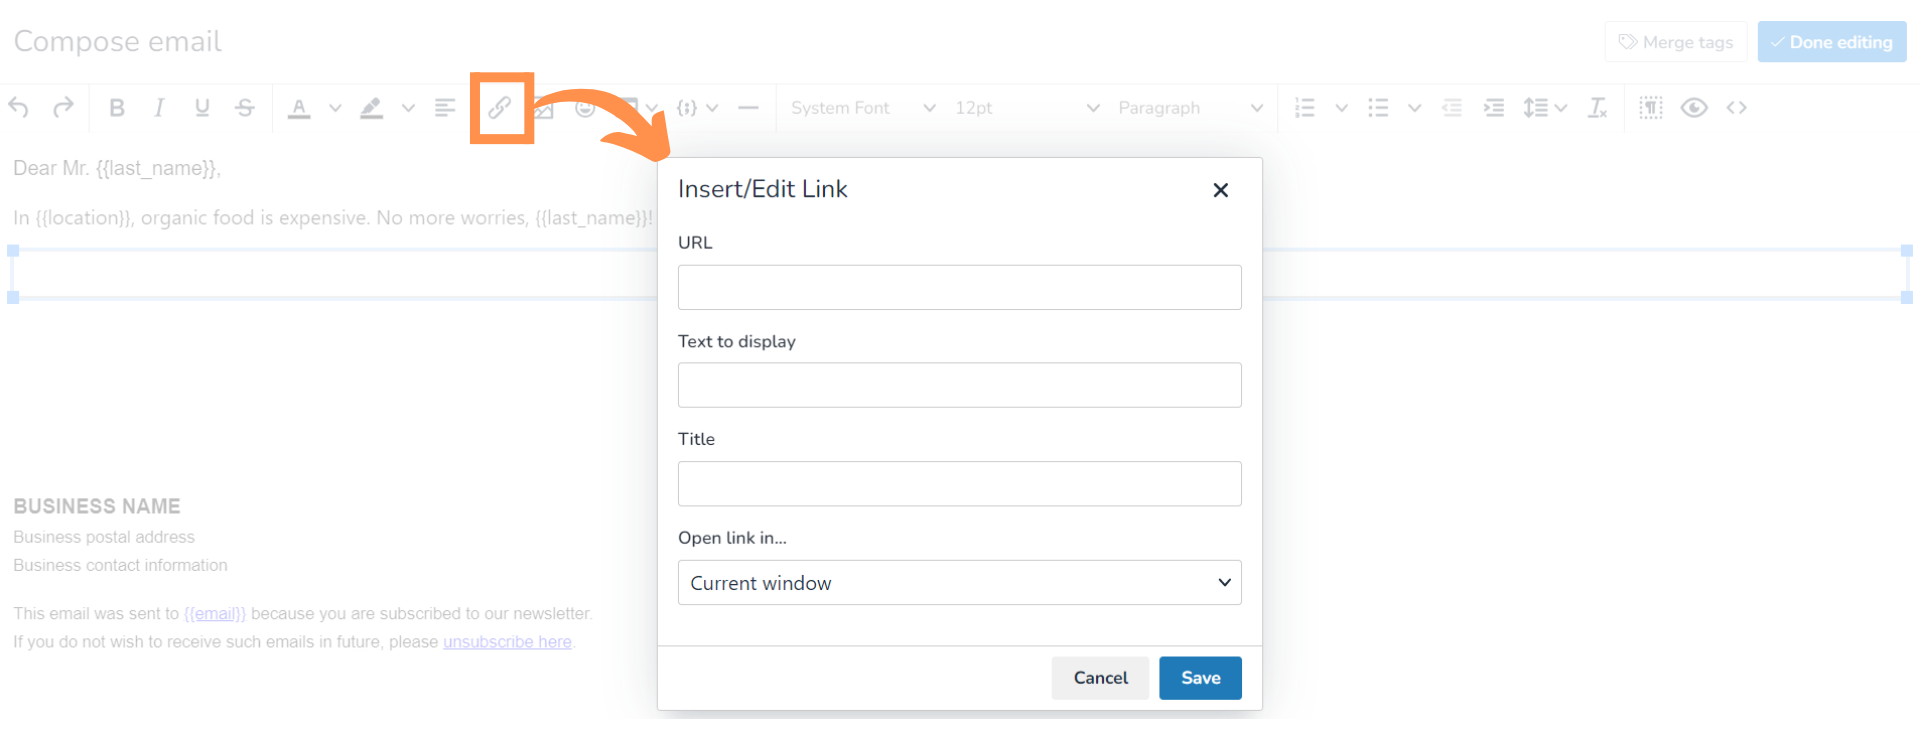
Task: Click the insert link chain icon
Action: [500, 108]
